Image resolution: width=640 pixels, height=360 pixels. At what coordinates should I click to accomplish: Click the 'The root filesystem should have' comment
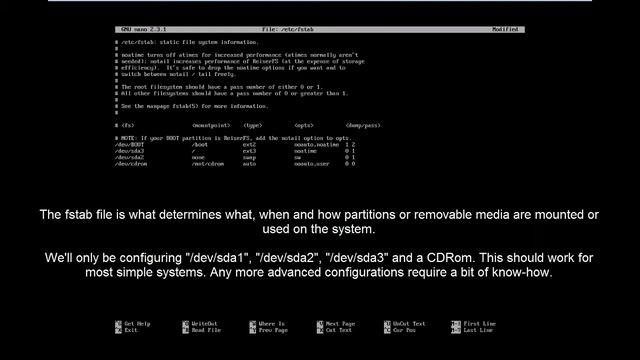click(x=219, y=87)
